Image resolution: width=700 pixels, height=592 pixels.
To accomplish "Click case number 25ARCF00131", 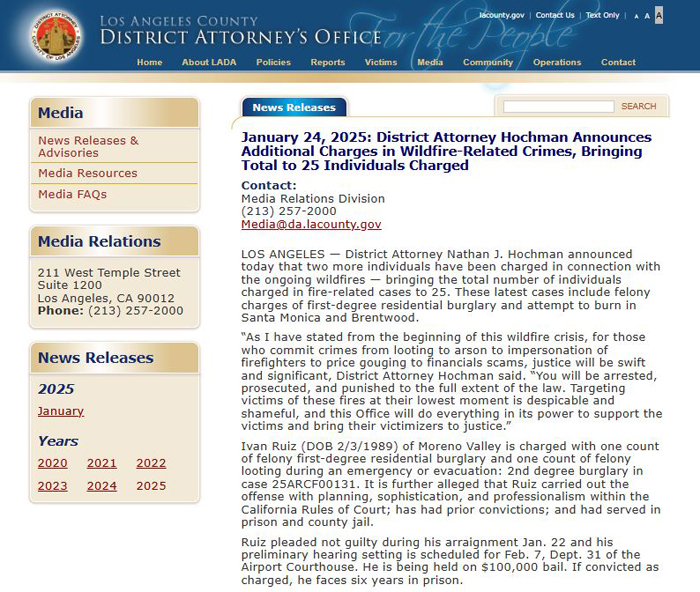I will [x=314, y=484].
